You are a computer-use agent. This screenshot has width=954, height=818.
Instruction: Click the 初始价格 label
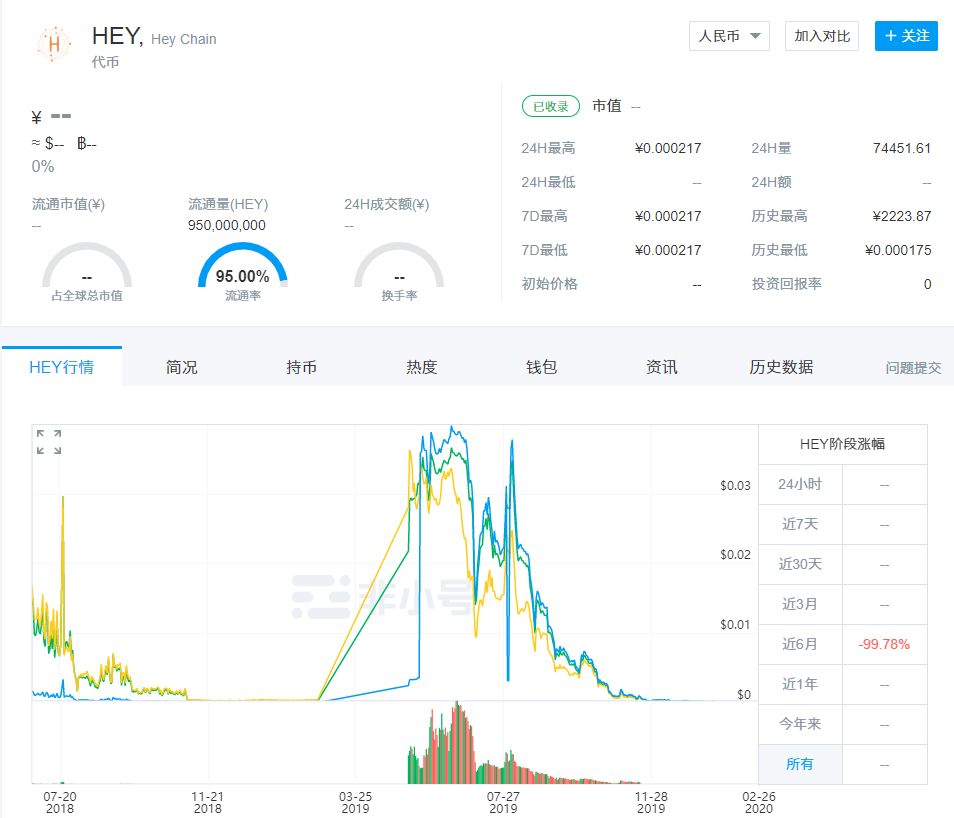pyautogui.click(x=549, y=284)
